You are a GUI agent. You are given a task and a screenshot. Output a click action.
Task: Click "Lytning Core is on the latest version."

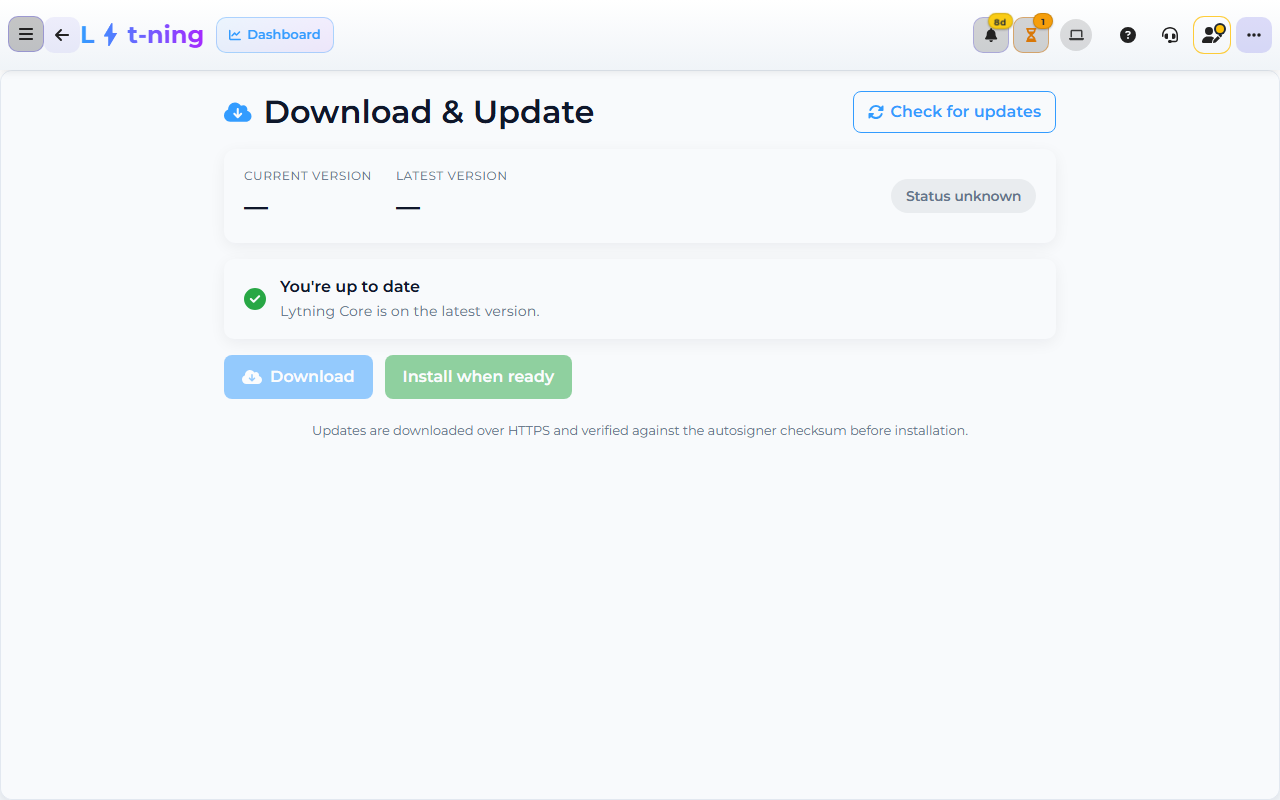click(x=410, y=311)
